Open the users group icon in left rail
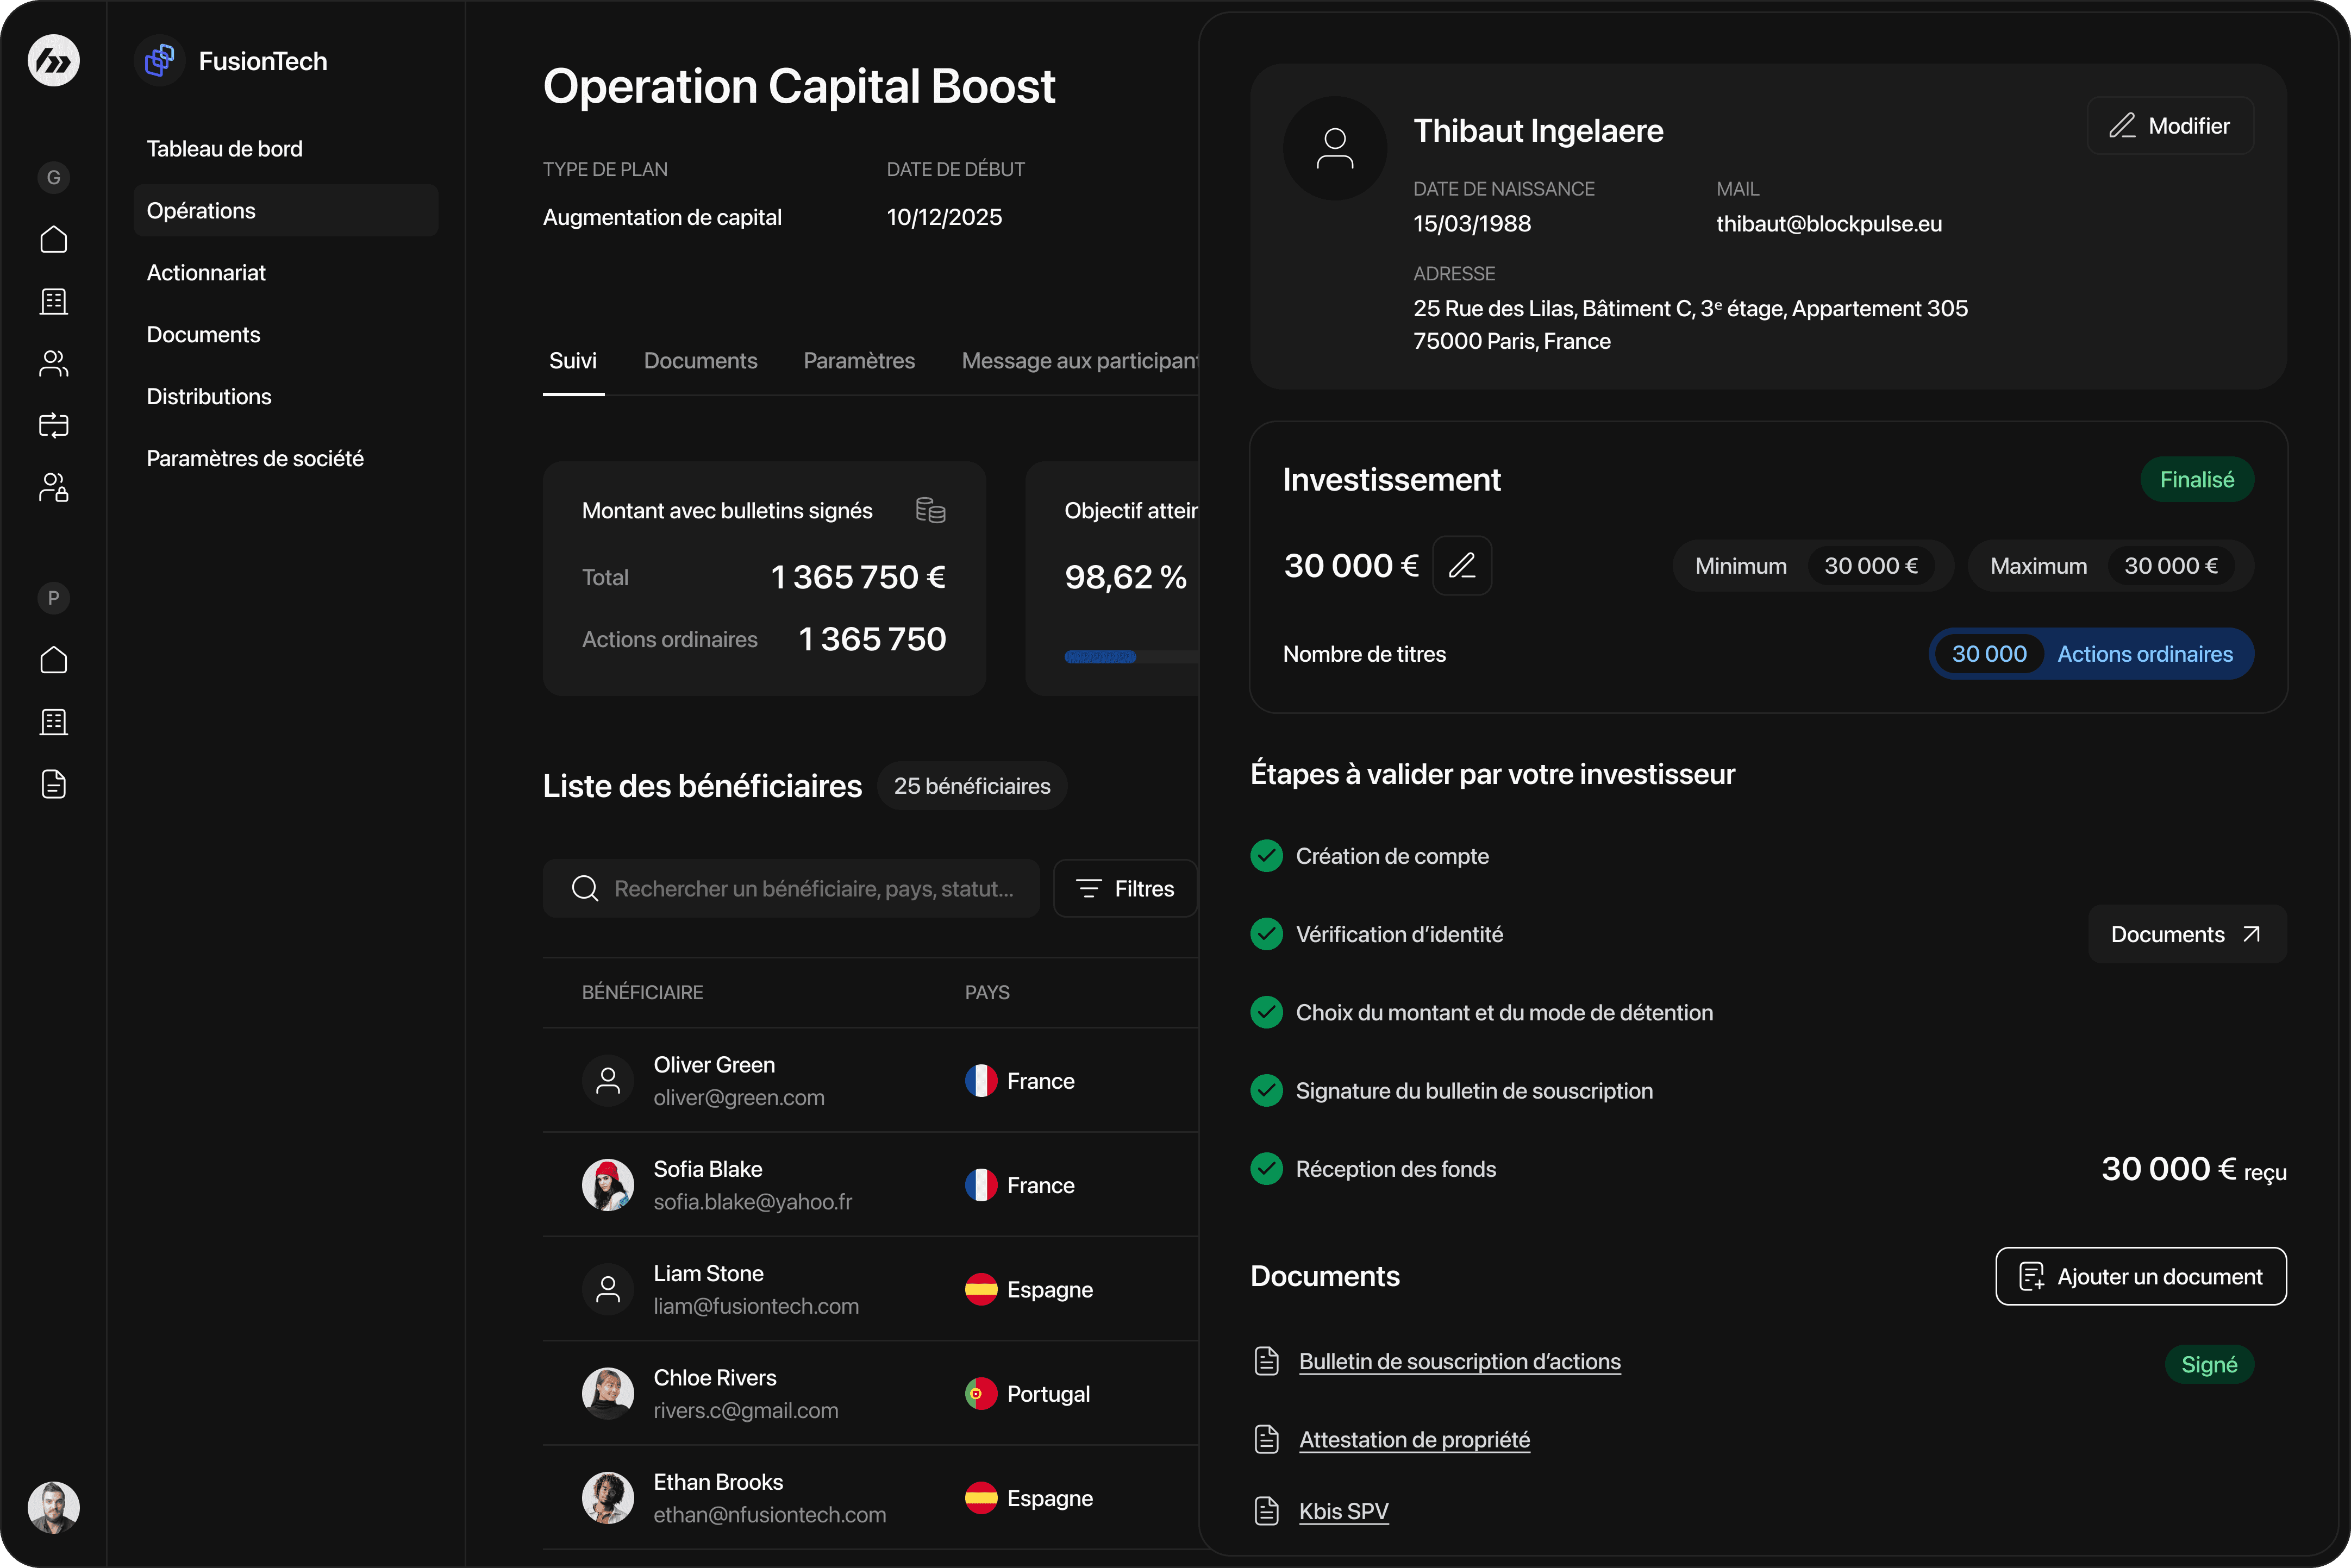The image size is (2351, 1568). [53, 364]
